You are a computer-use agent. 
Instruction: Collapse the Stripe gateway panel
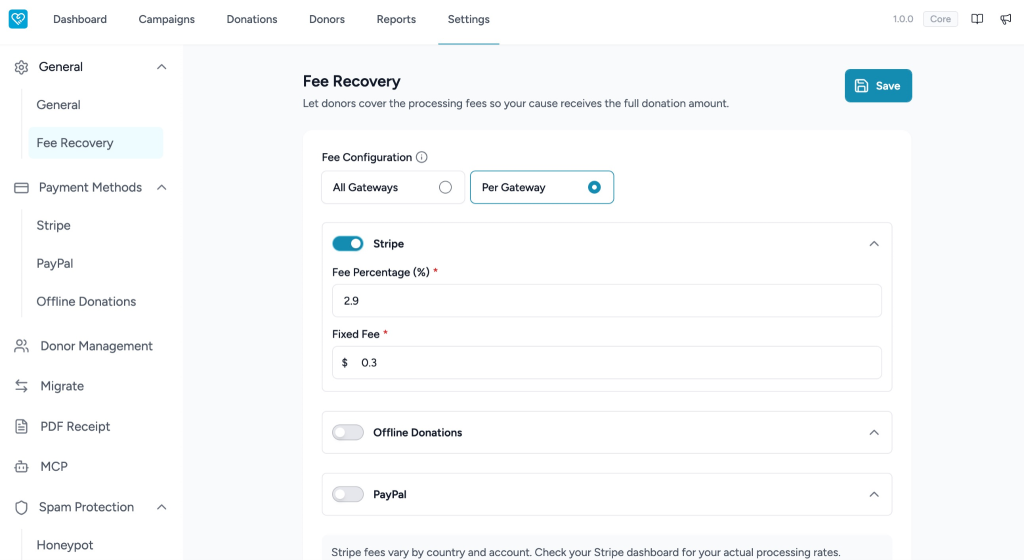[874, 243]
